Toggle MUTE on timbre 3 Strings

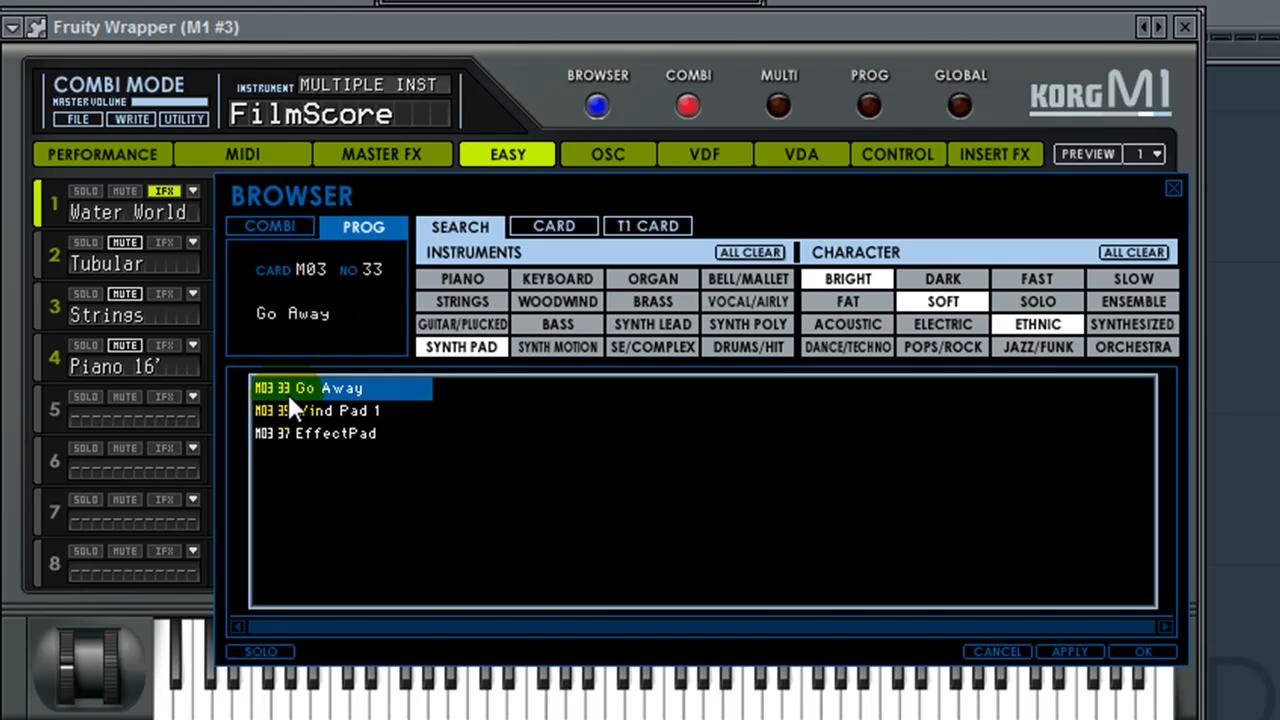(x=125, y=294)
